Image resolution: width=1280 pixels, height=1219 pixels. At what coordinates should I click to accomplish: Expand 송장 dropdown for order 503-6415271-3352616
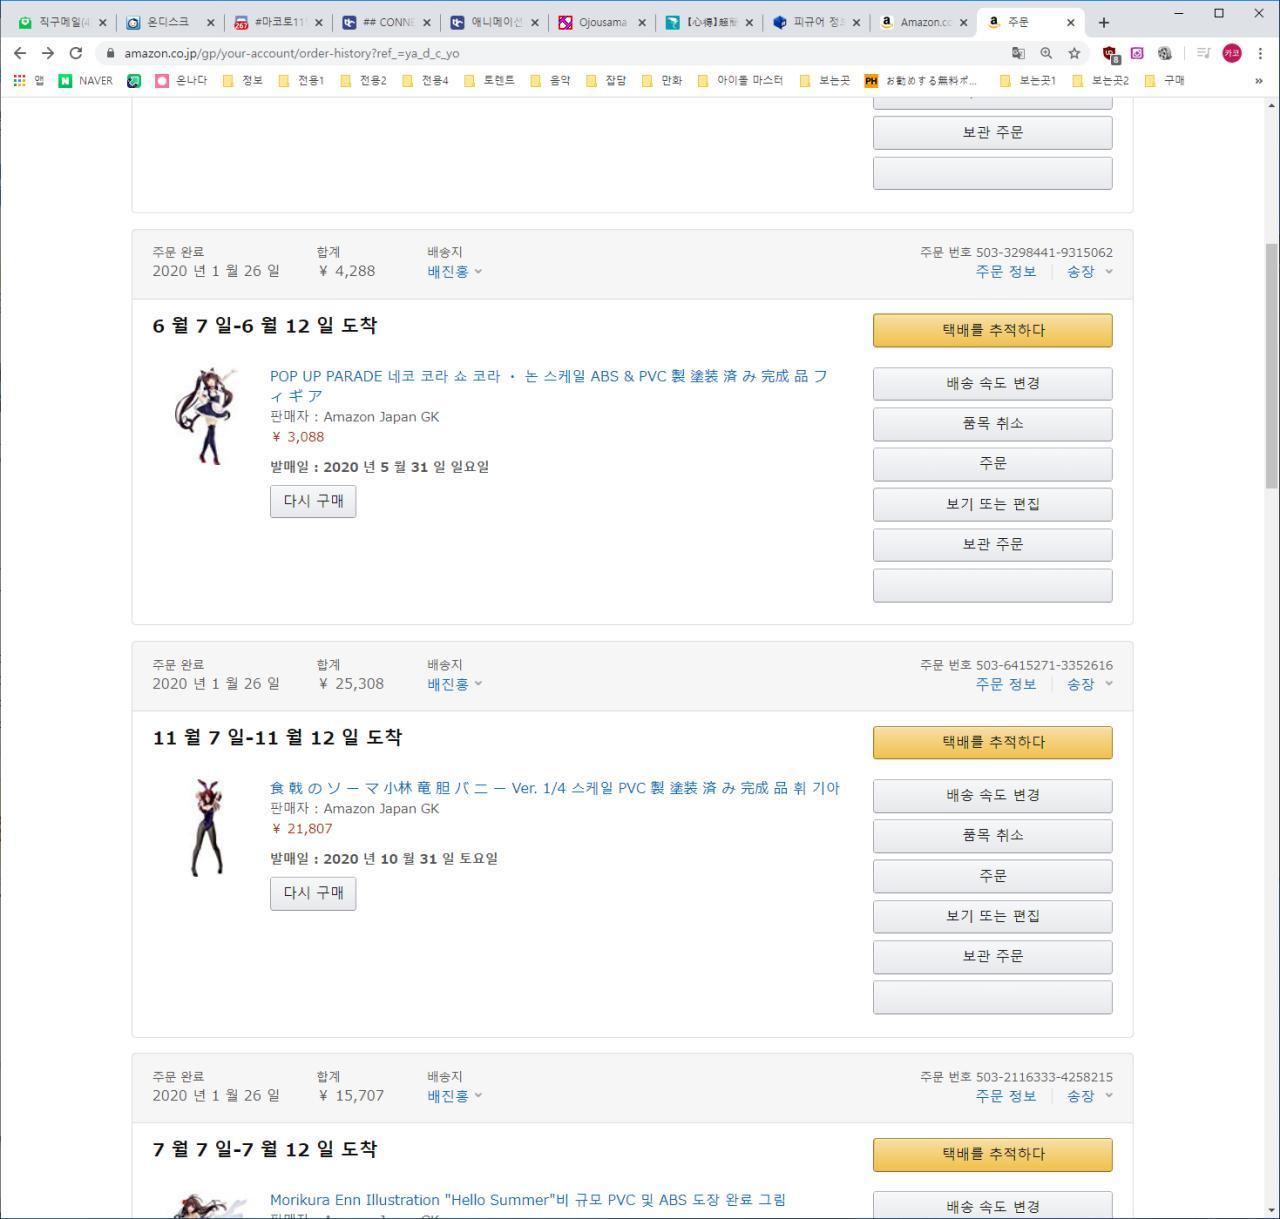tap(1089, 685)
